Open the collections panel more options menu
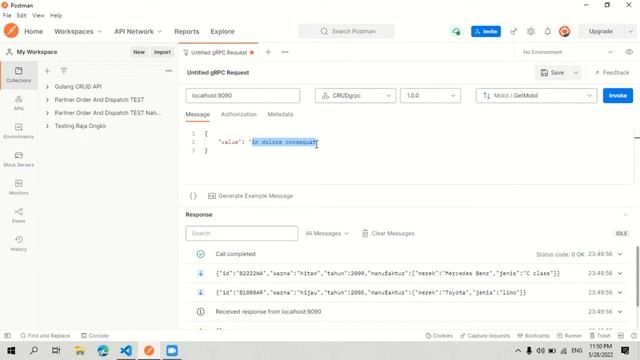Viewport: 640px width, 360px height. (169, 71)
